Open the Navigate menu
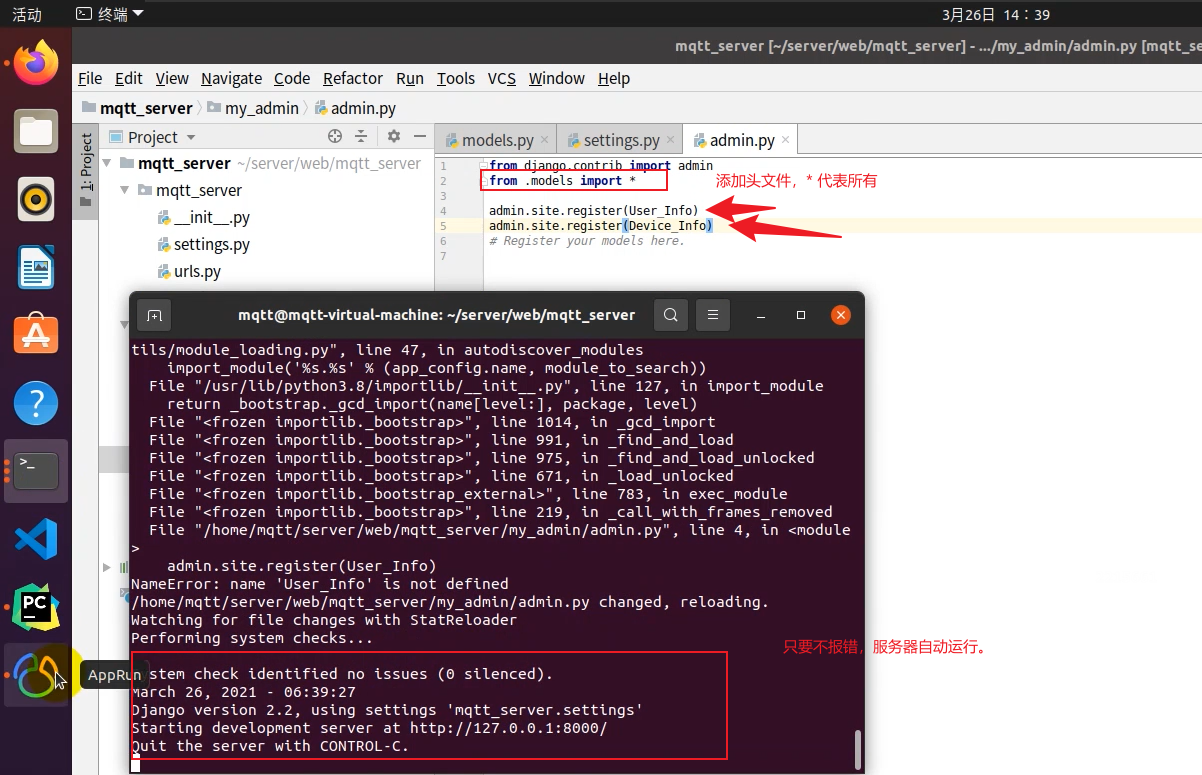 (231, 78)
